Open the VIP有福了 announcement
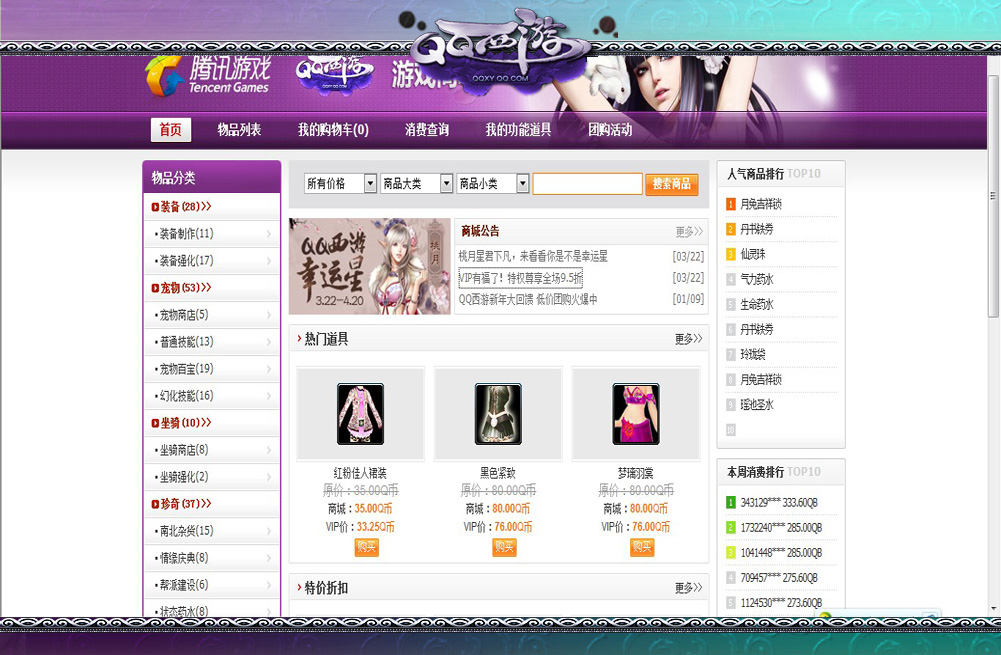Screen dimensions: 1001x655 (x=520, y=278)
